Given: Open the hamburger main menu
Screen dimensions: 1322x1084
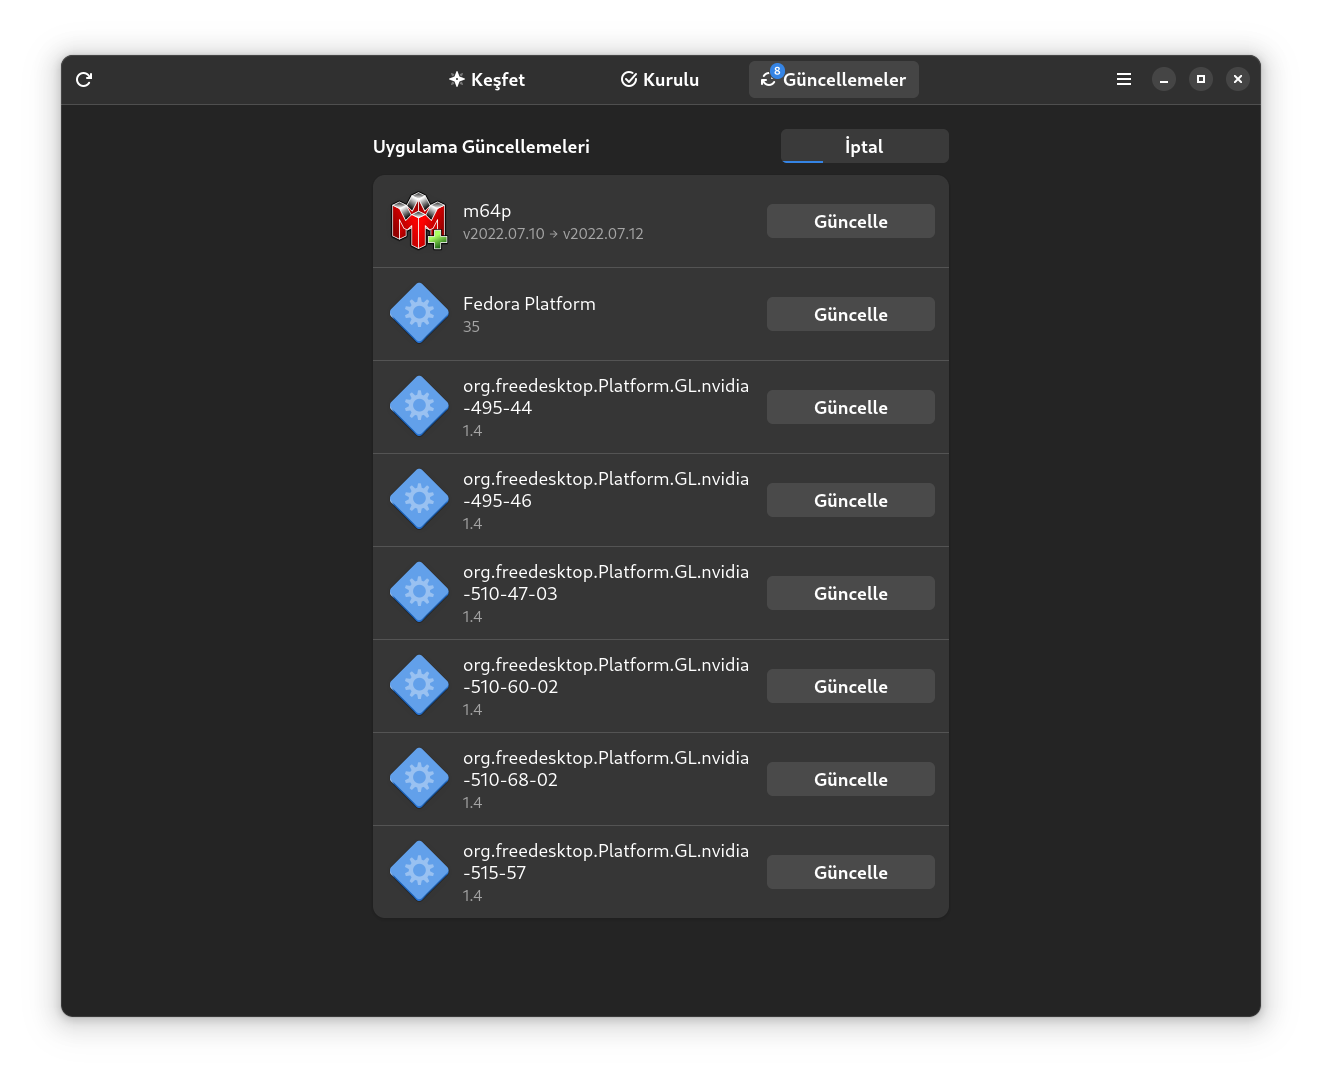Looking at the screenshot, I should coord(1124,80).
